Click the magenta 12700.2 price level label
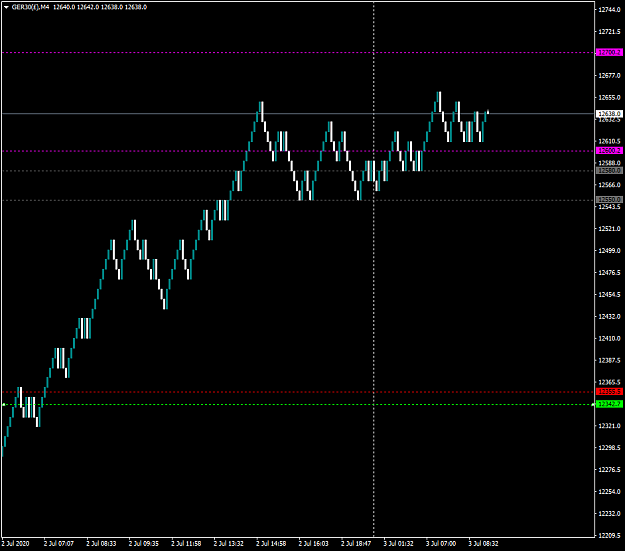The image size is (625, 551). click(x=609, y=53)
